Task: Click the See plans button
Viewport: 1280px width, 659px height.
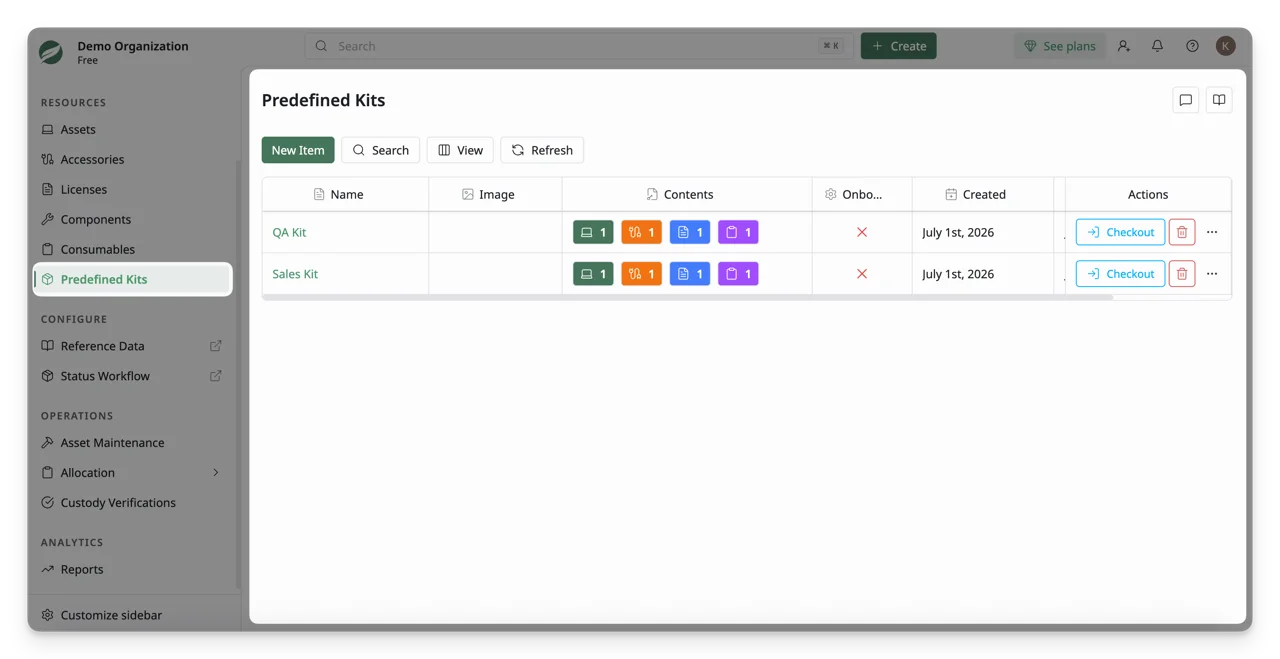Action: pos(1060,46)
